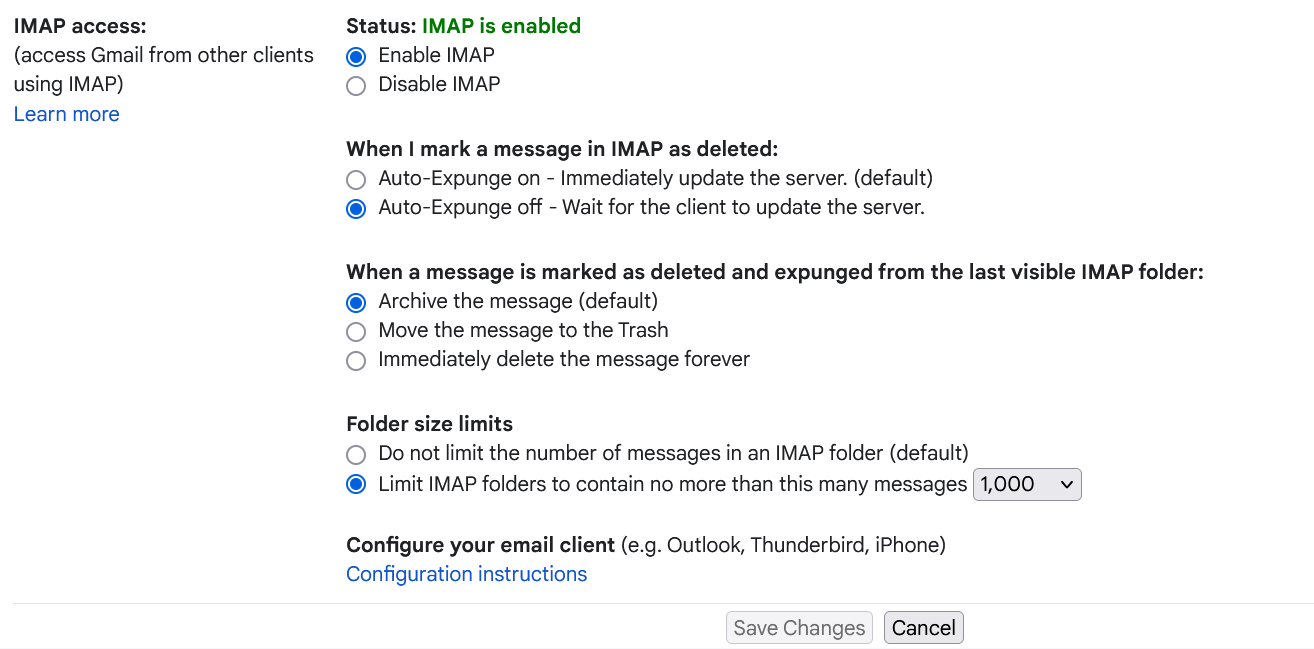The width and height of the screenshot is (1314, 649).
Task: Click the green IMAP is enabled status text
Action: (x=501, y=26)
